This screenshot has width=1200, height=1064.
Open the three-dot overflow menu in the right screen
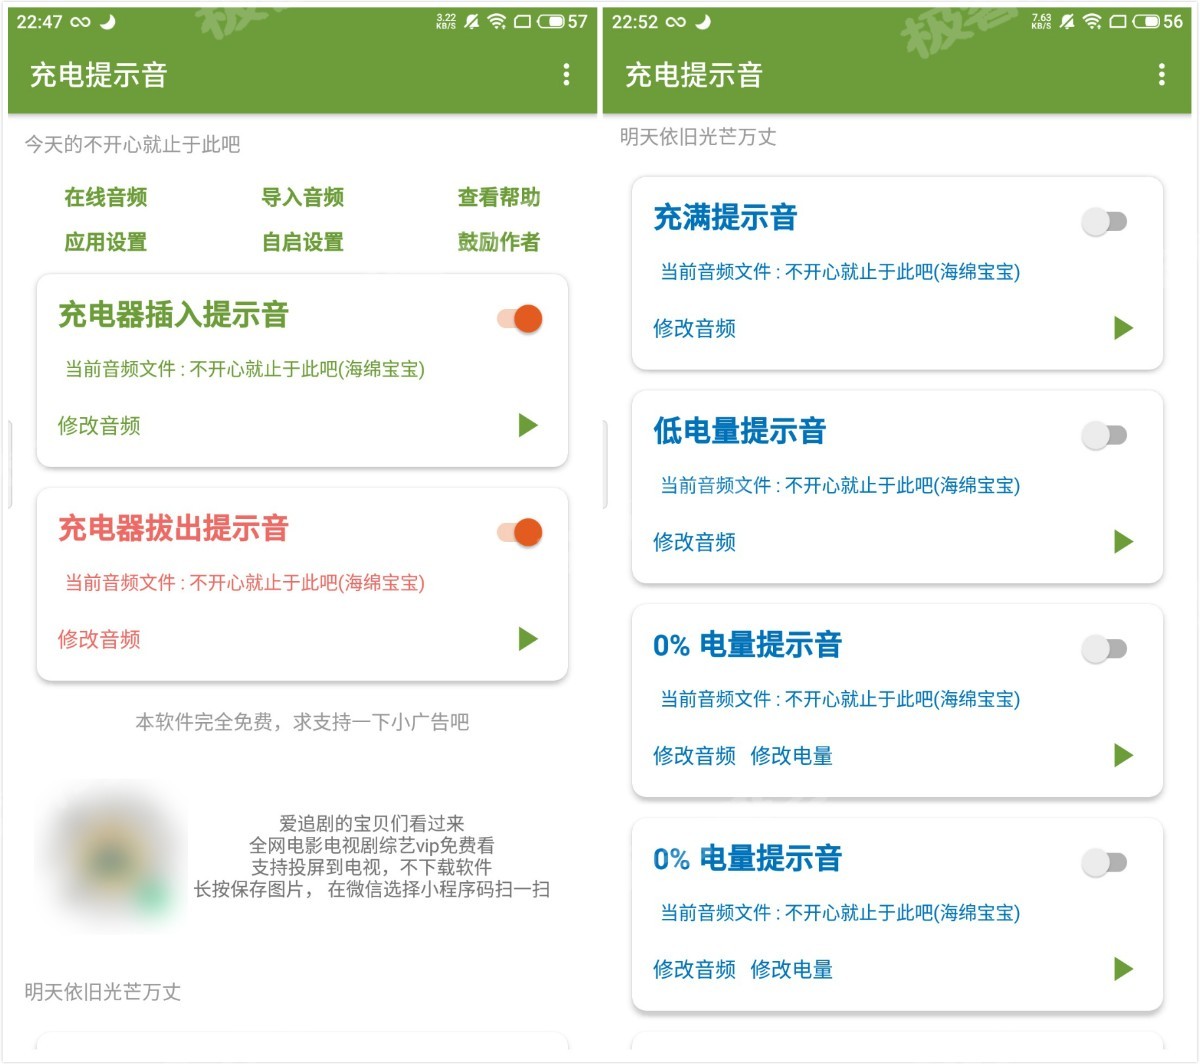pos(1161,74)
